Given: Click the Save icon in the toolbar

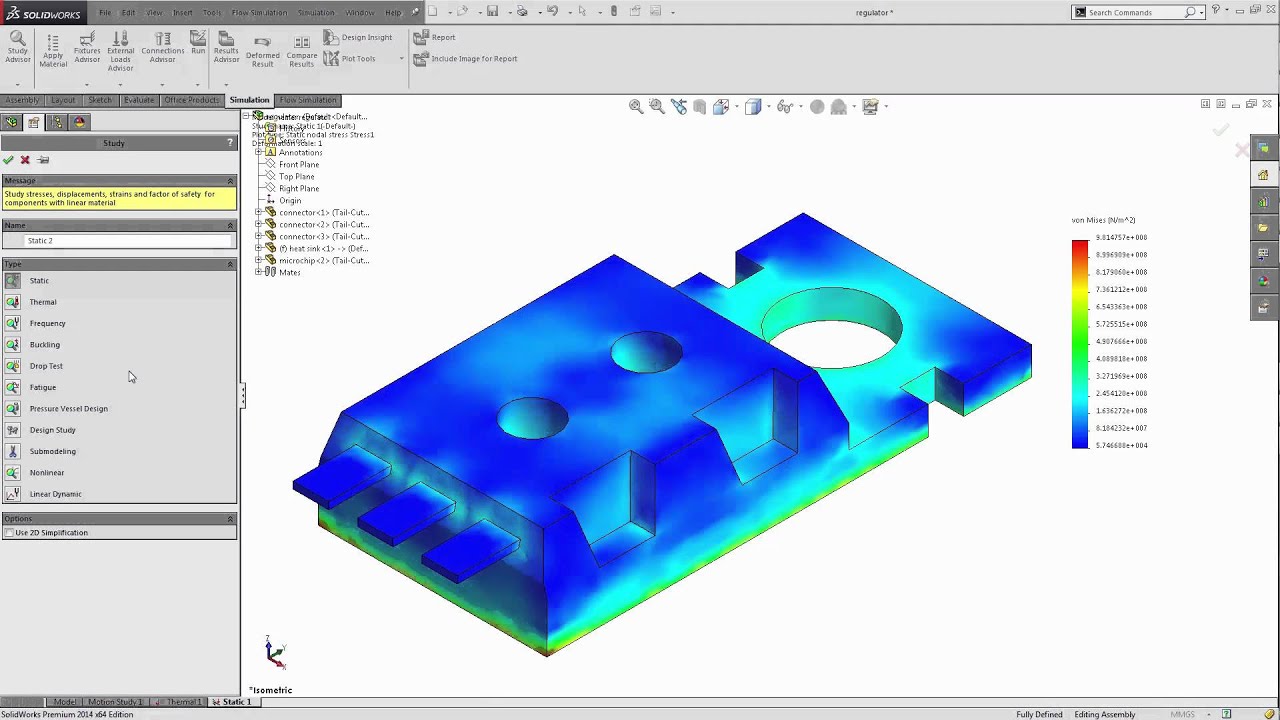Looking at the screenshot, I should (x=492, y=12).
